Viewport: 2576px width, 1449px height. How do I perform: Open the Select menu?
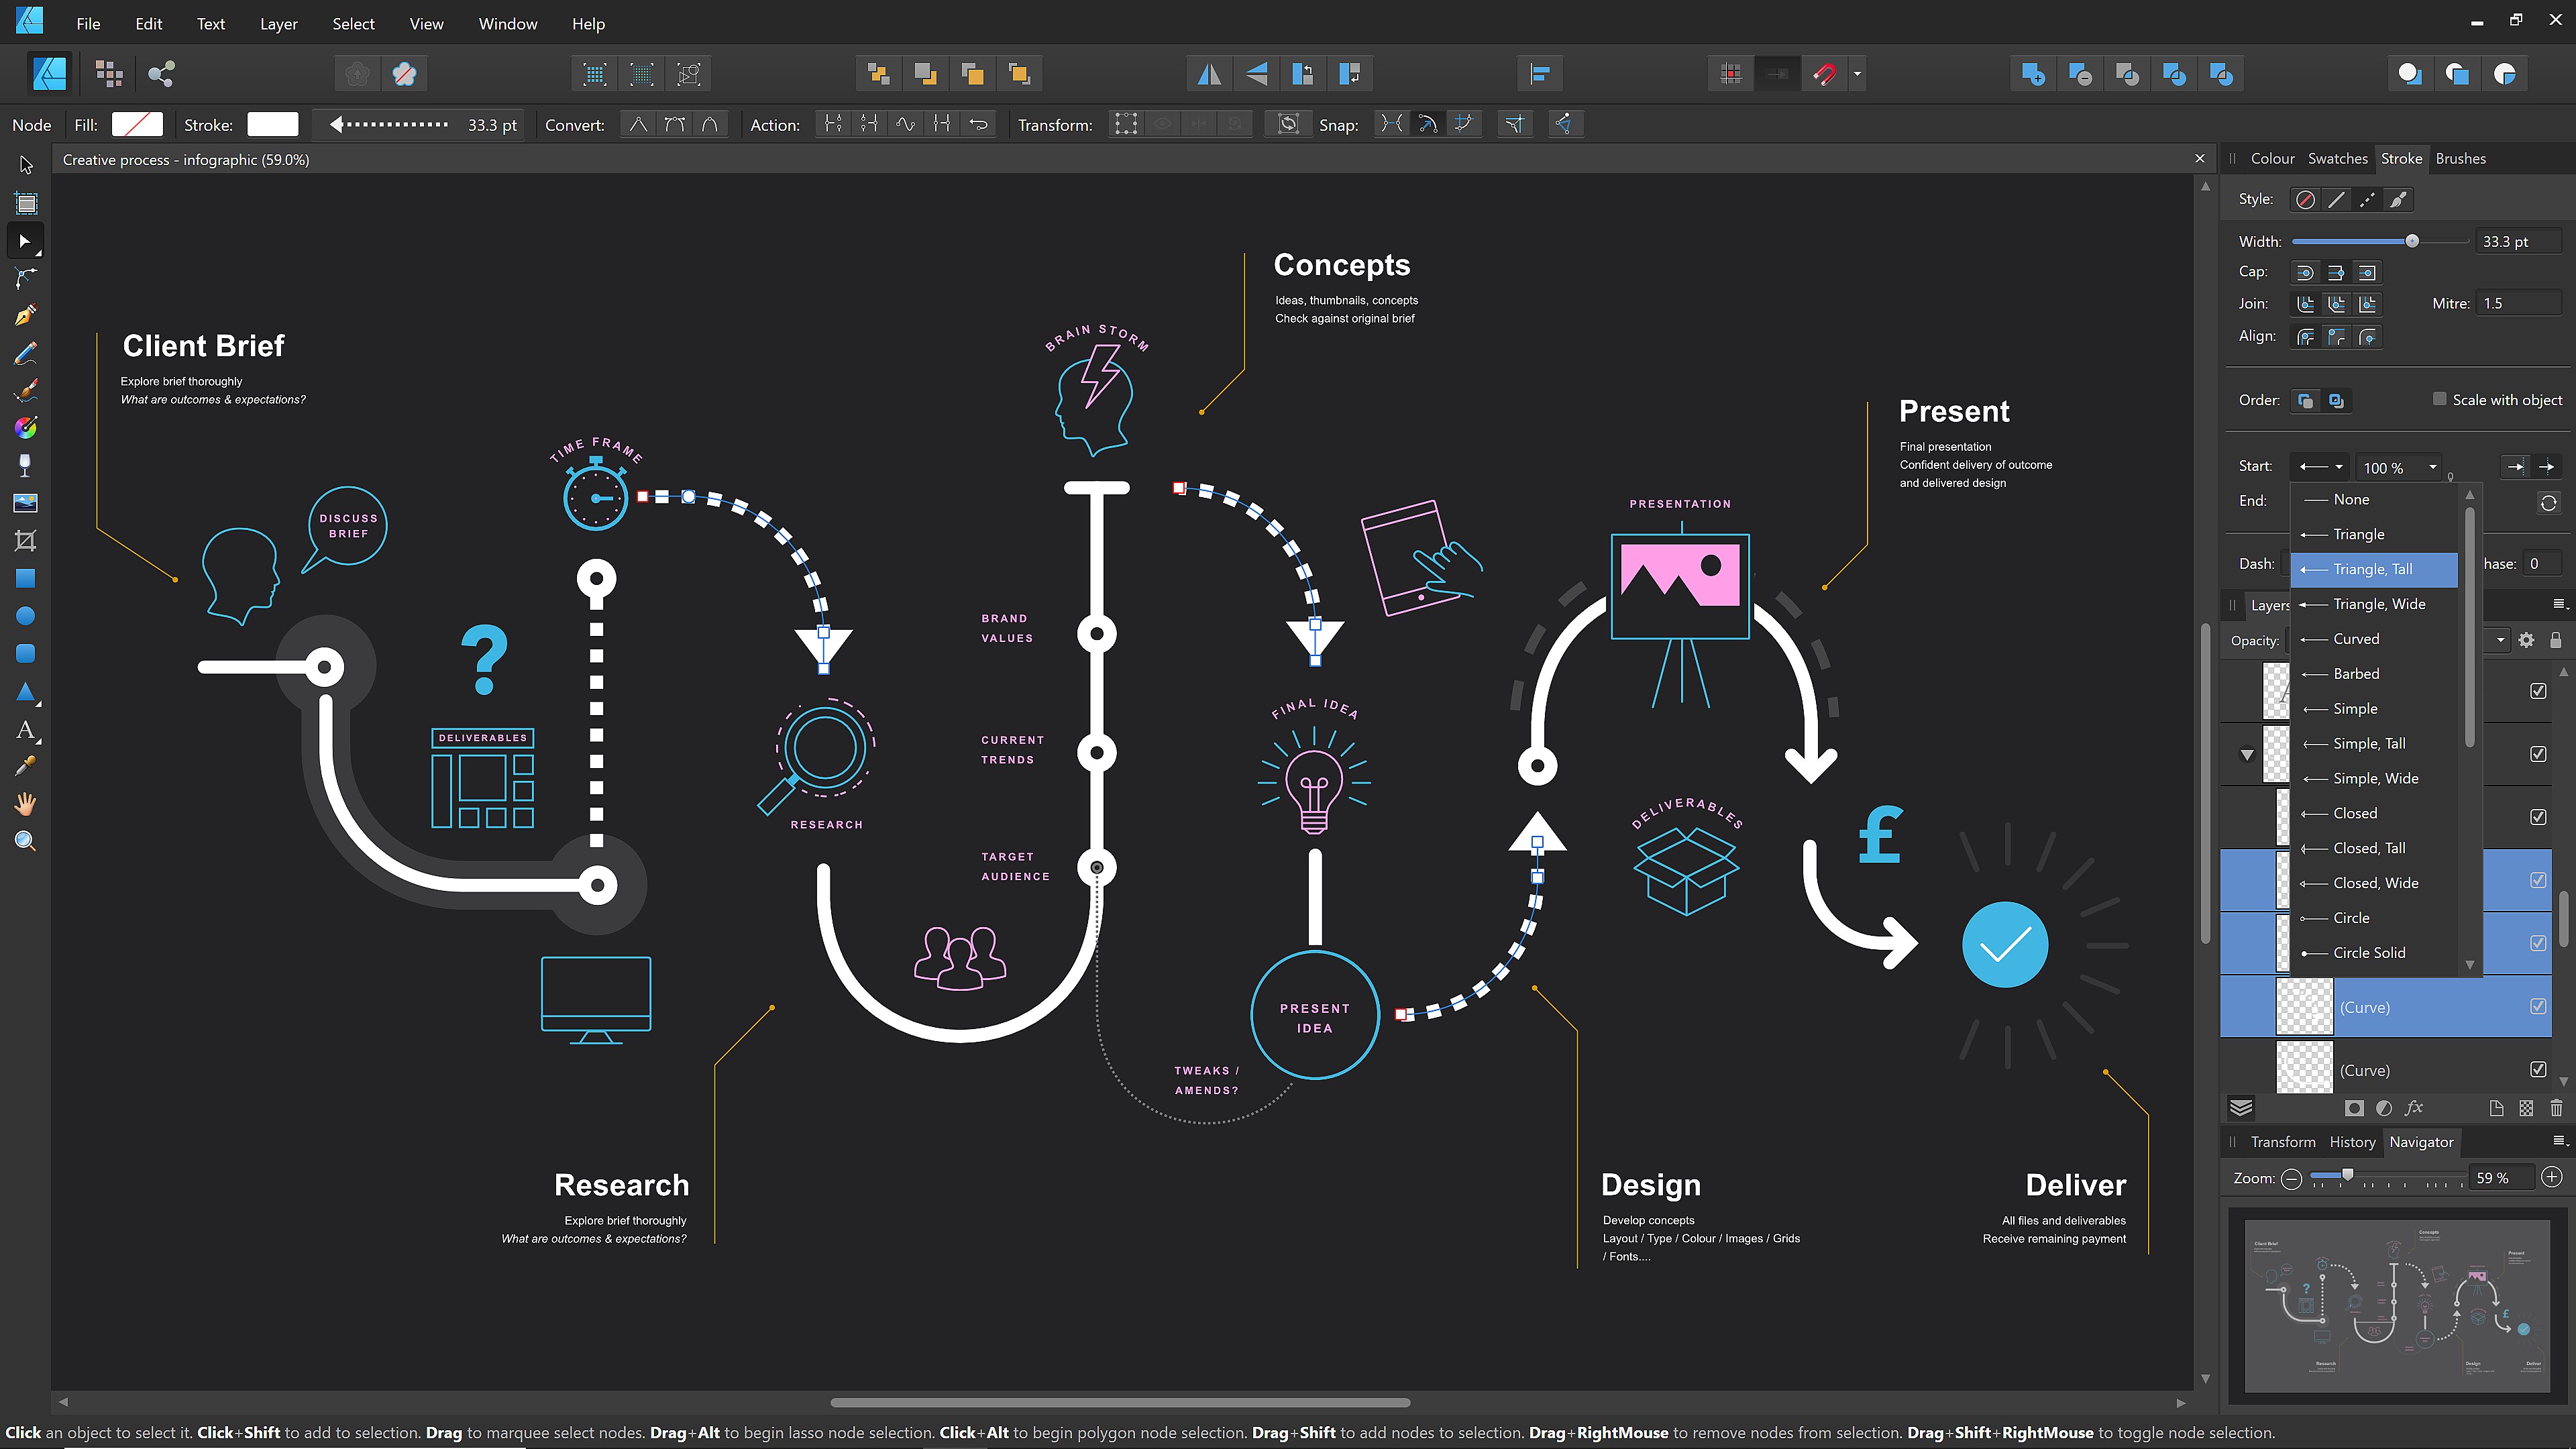pos(352,23)
